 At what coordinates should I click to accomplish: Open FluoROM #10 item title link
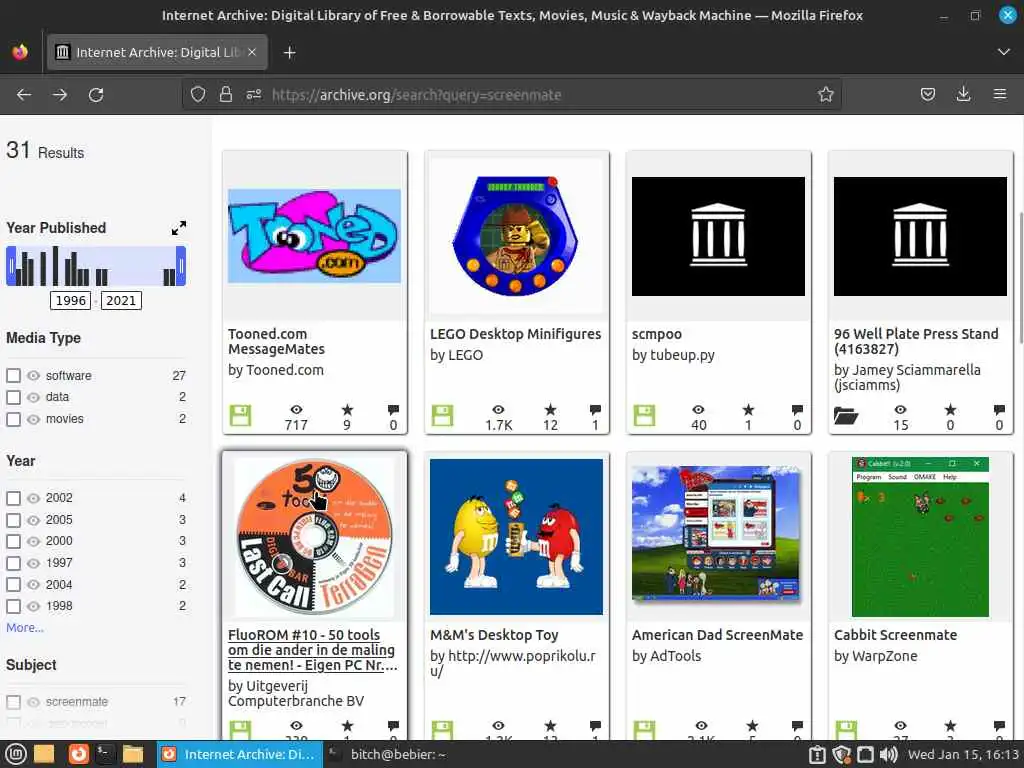(312, 650)
